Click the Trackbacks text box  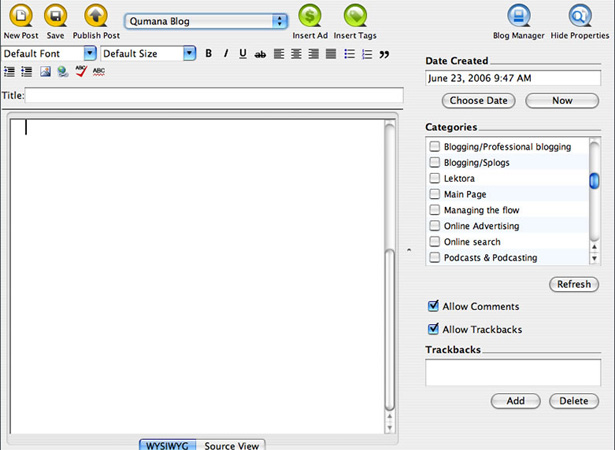[x=513, y=372]
